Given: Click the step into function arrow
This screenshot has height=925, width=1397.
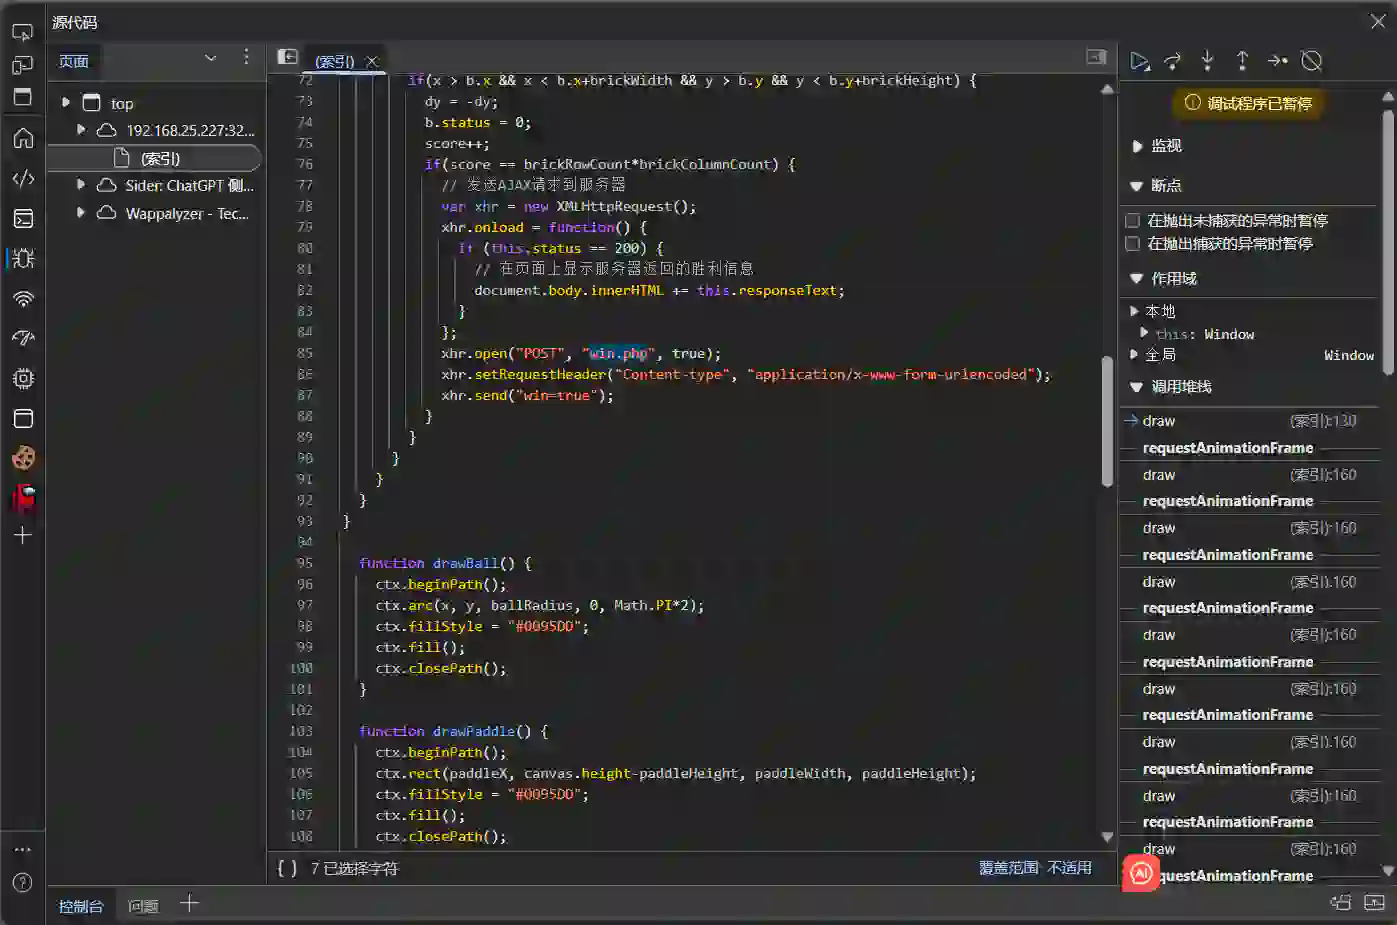Looking at the screenshot, I should pos(1207,62).
